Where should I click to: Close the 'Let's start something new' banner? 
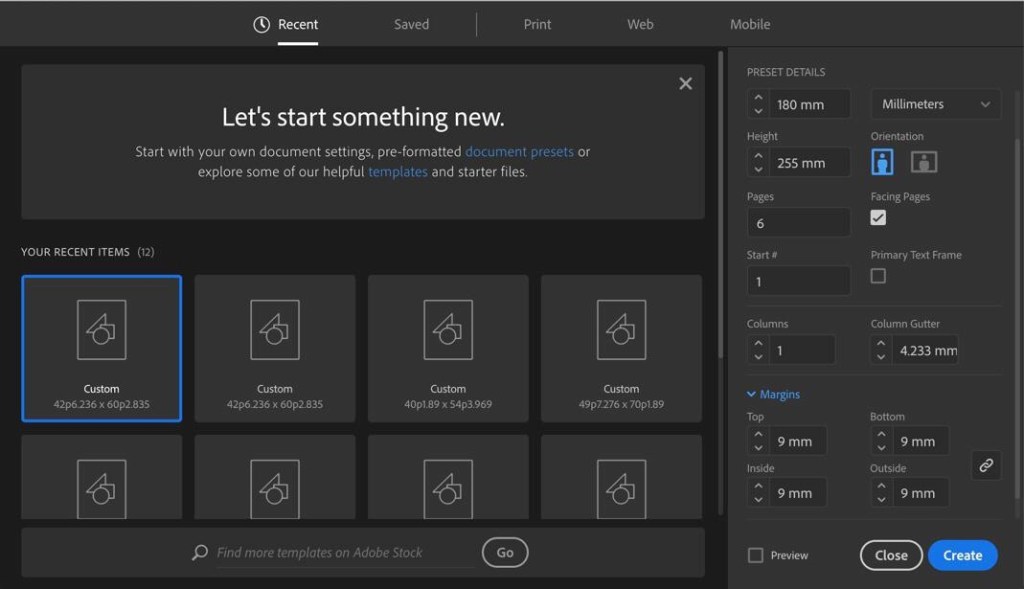tap(685, 84)
